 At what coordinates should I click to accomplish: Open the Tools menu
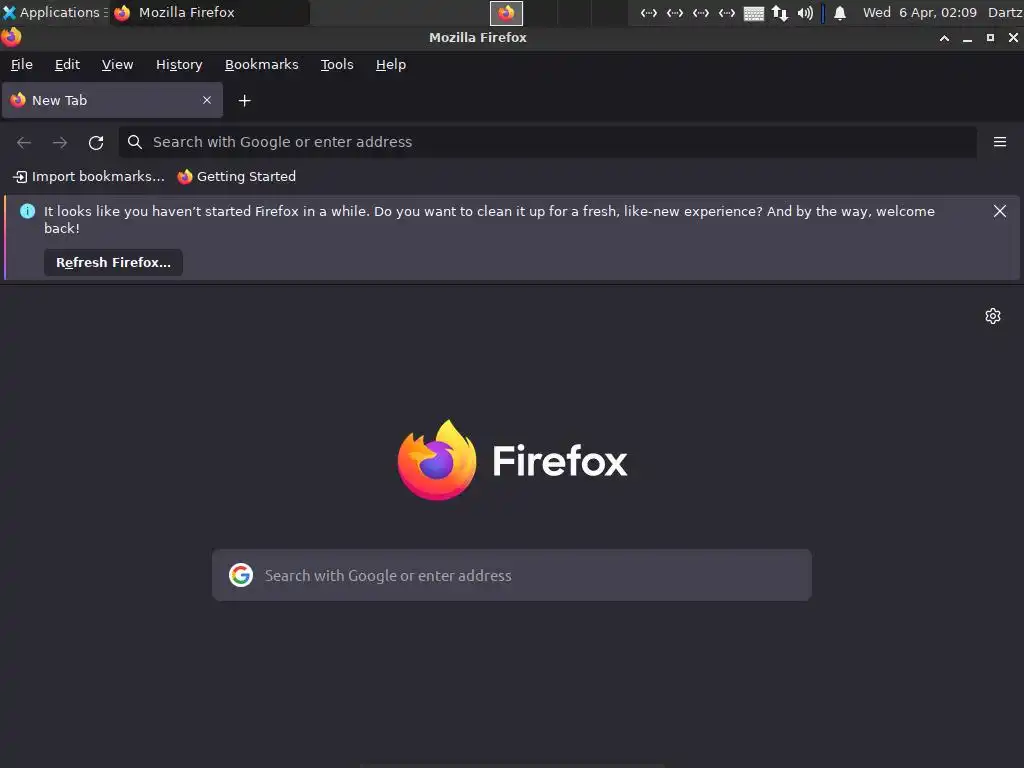337,65
